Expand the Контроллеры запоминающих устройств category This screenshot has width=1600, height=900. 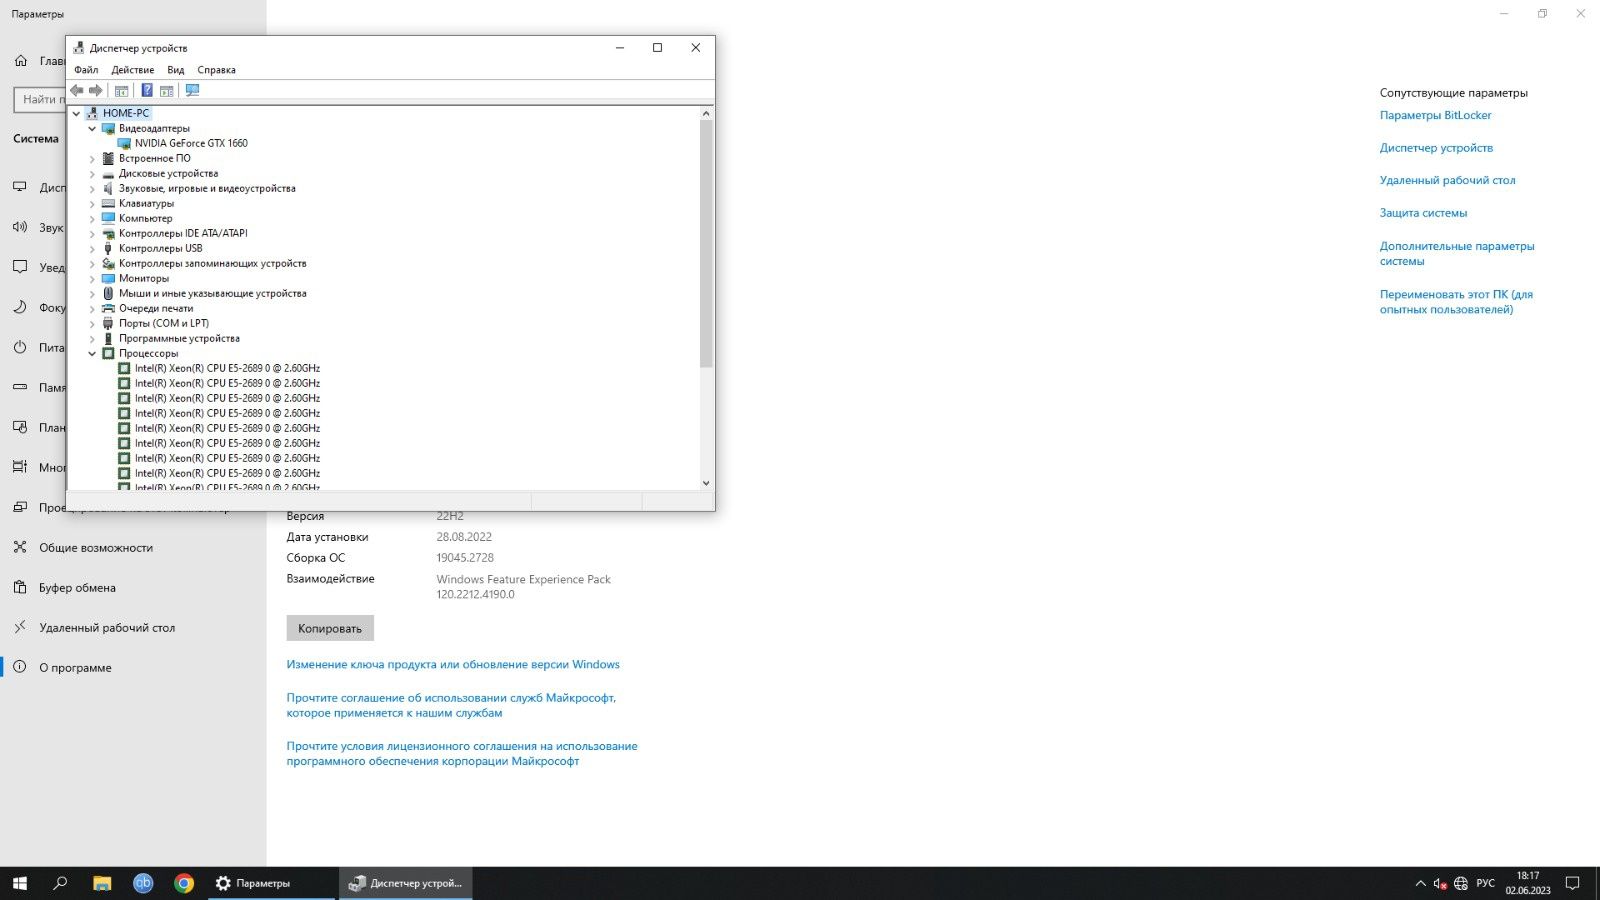(x=92, y=263)
